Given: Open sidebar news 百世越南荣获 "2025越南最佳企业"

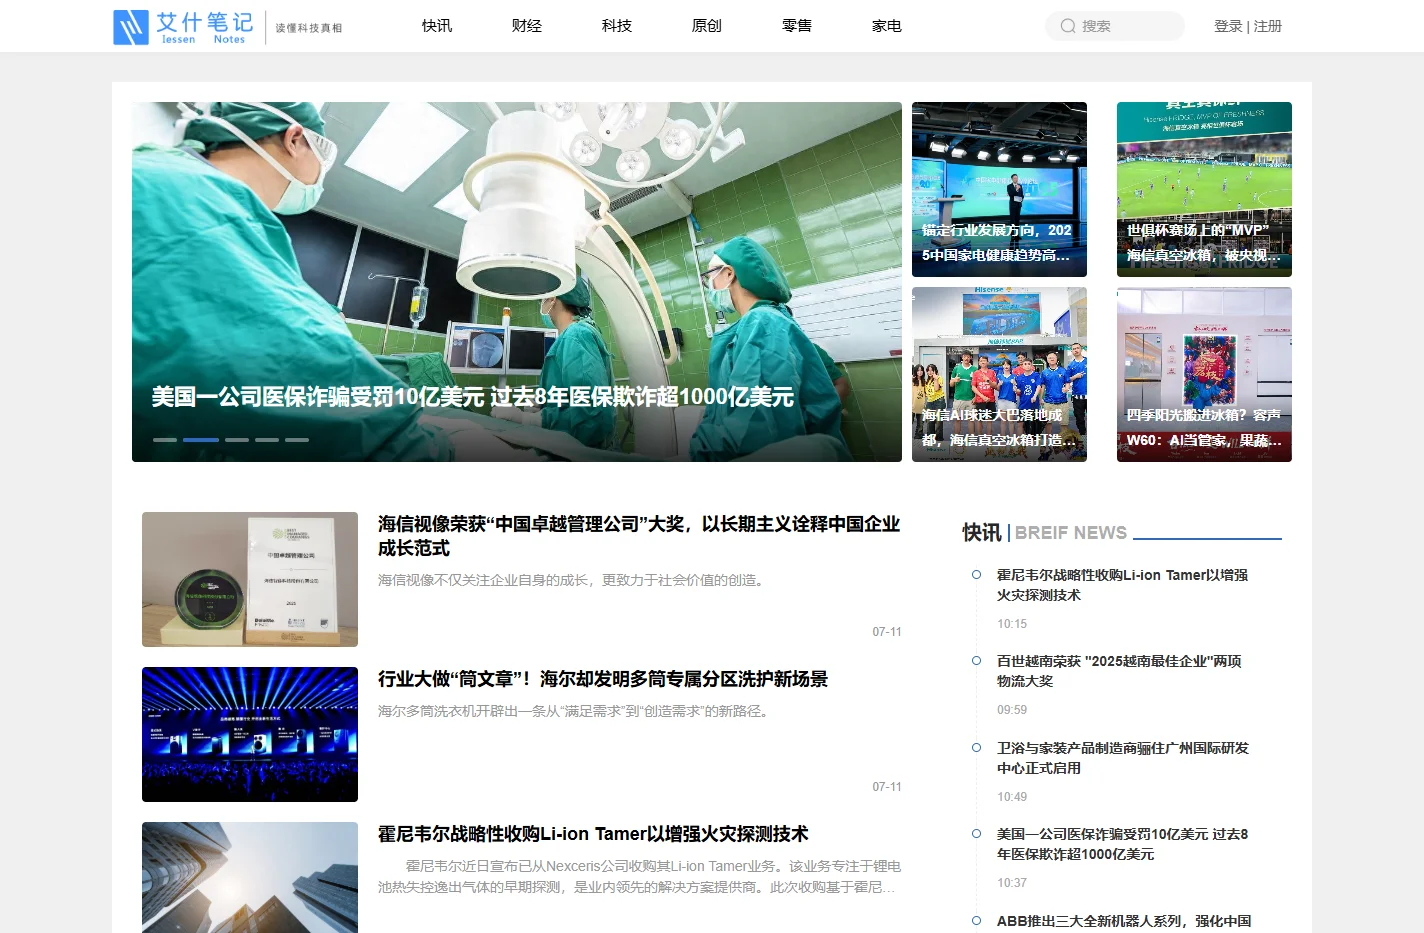Looking at the screenshot, I should (1119, 671).
